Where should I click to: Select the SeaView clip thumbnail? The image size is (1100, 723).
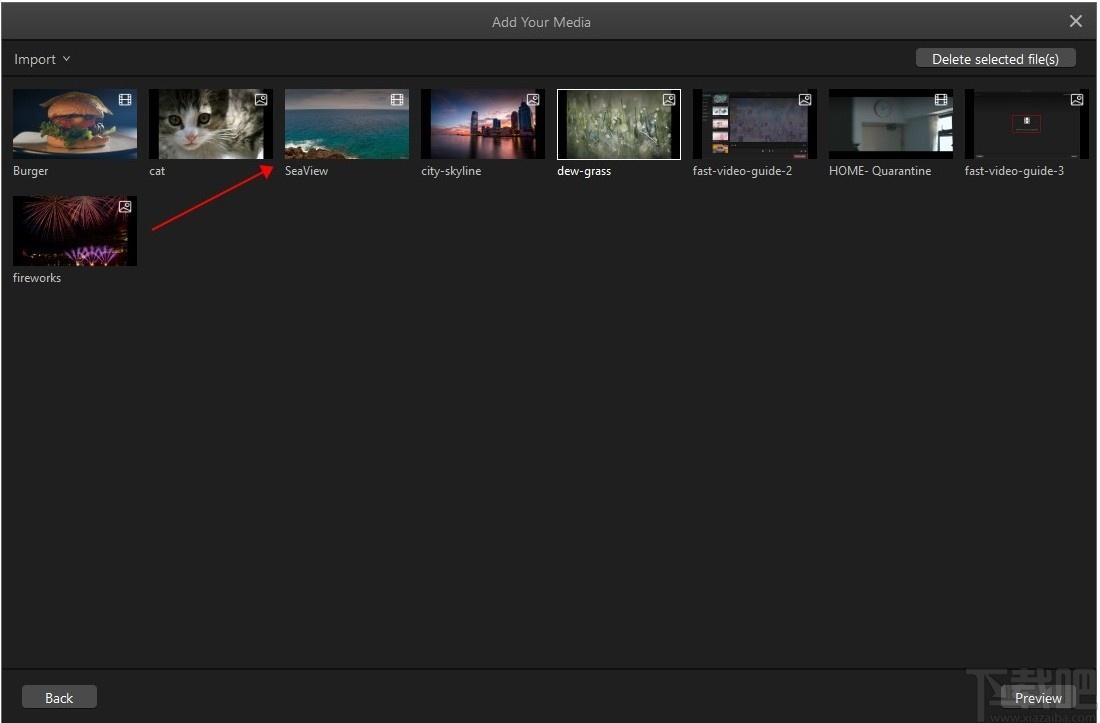coord(347,124)
